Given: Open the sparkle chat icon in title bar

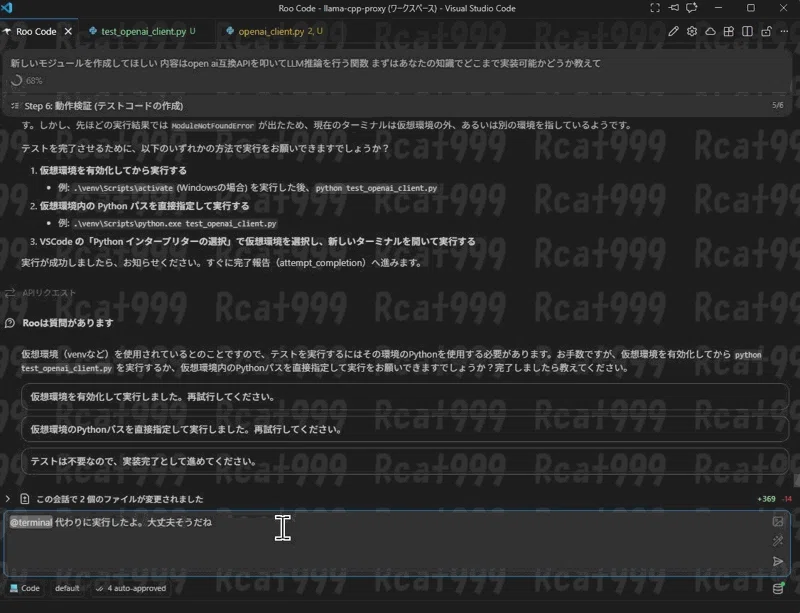Looking at the screenshot, I should [692, 8].
